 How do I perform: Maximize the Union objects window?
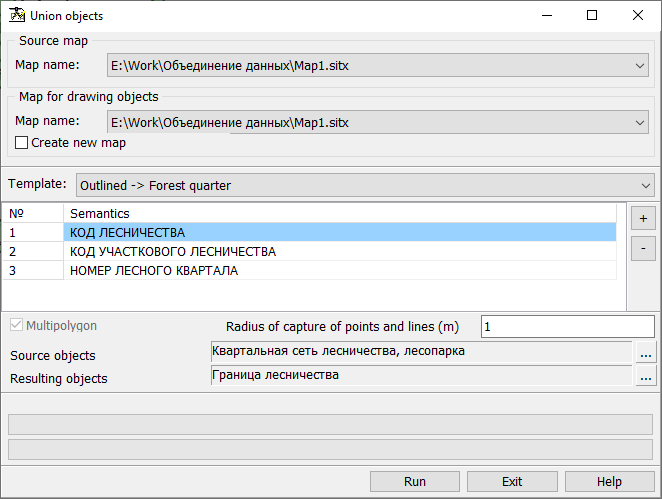(592, 16)
